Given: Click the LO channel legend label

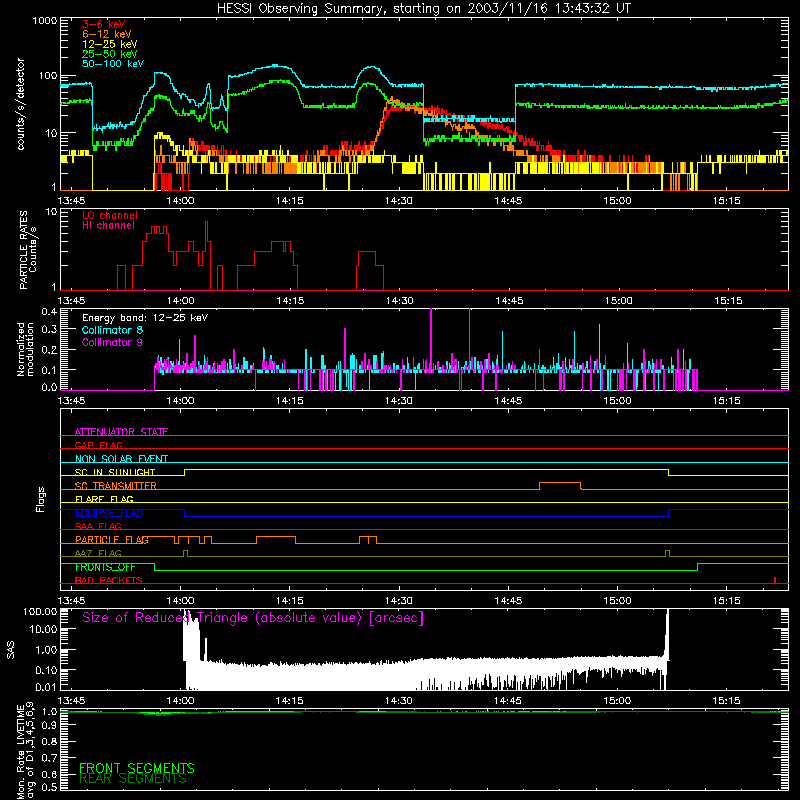Looking at the screenshot, I should pos(110,215).
